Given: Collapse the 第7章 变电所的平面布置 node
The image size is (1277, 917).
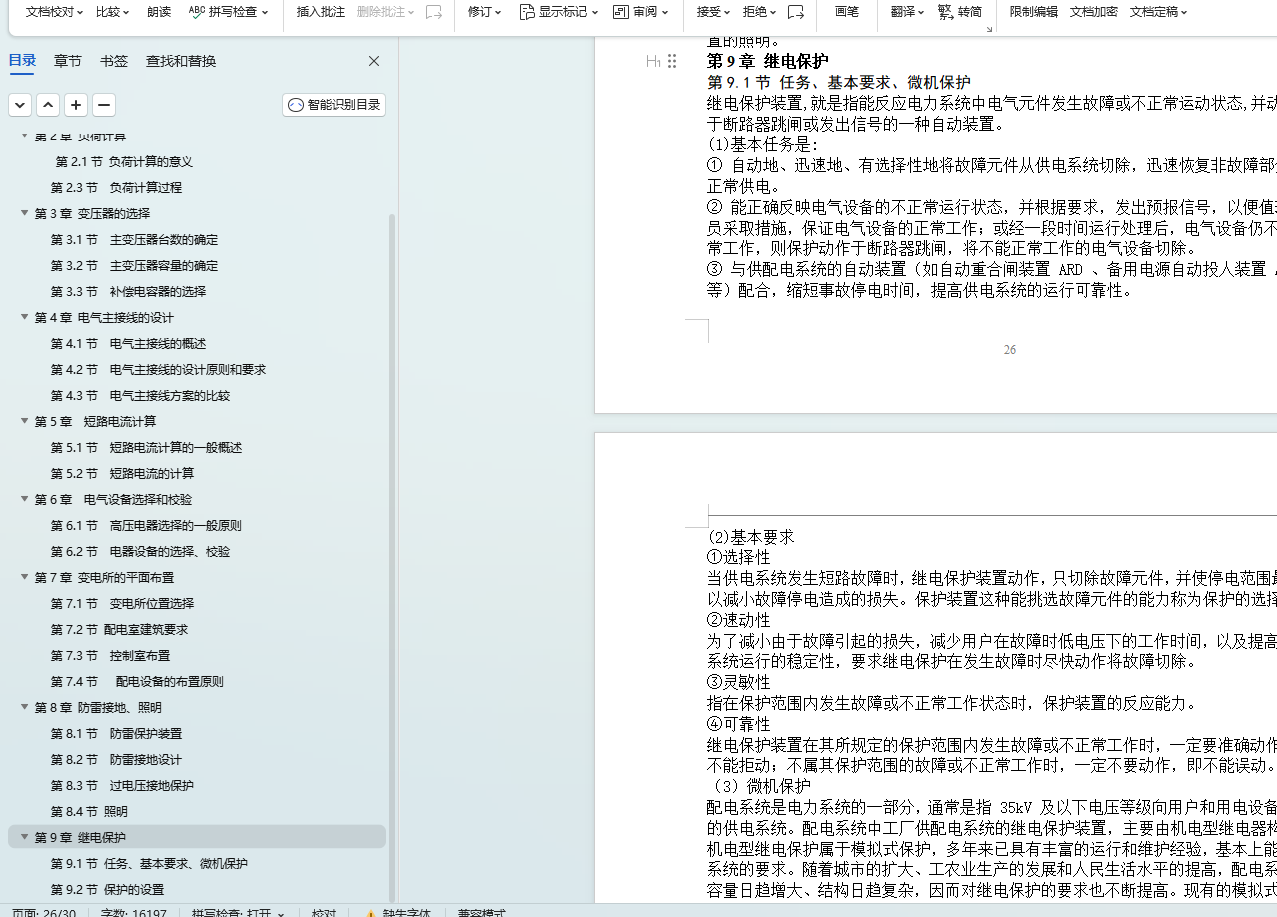Looking at the screenshot, I should coord(25,577).
